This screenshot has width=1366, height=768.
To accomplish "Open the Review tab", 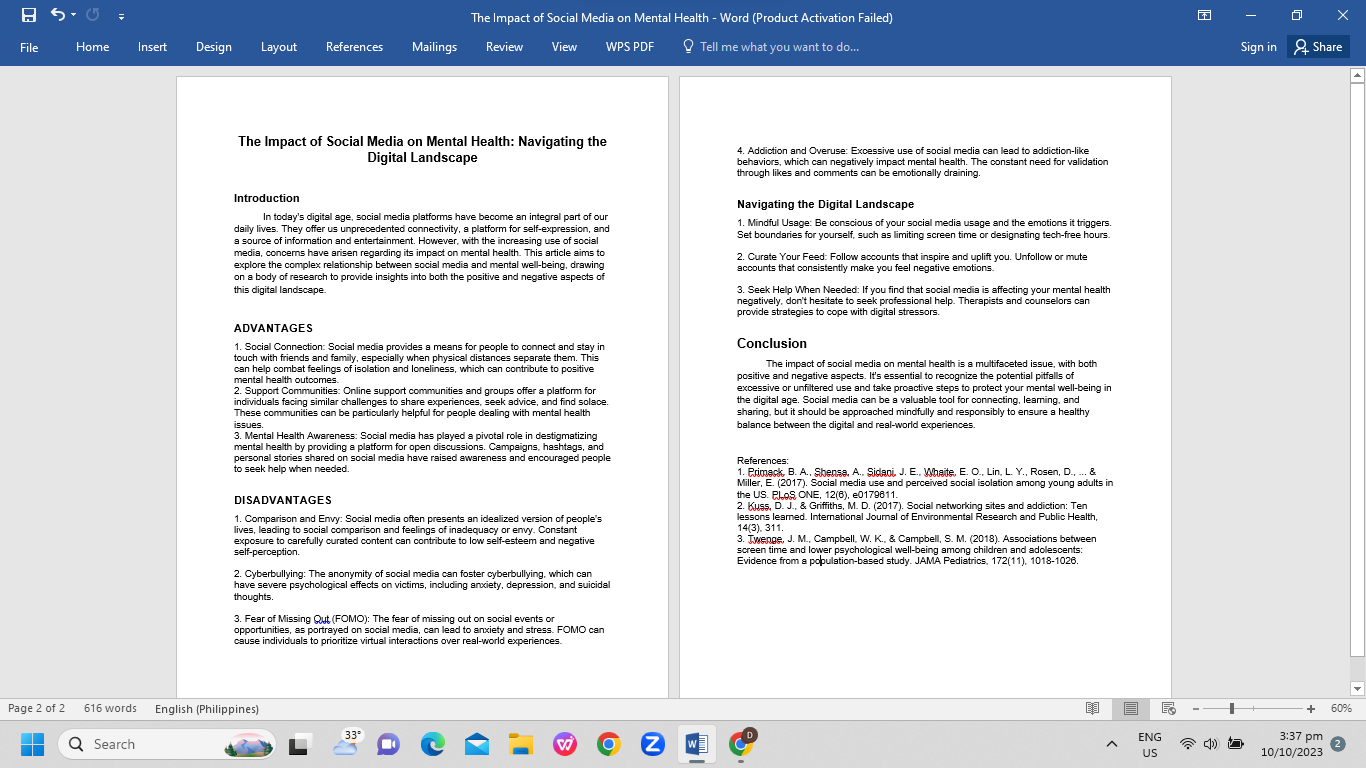I will (504, 47).
